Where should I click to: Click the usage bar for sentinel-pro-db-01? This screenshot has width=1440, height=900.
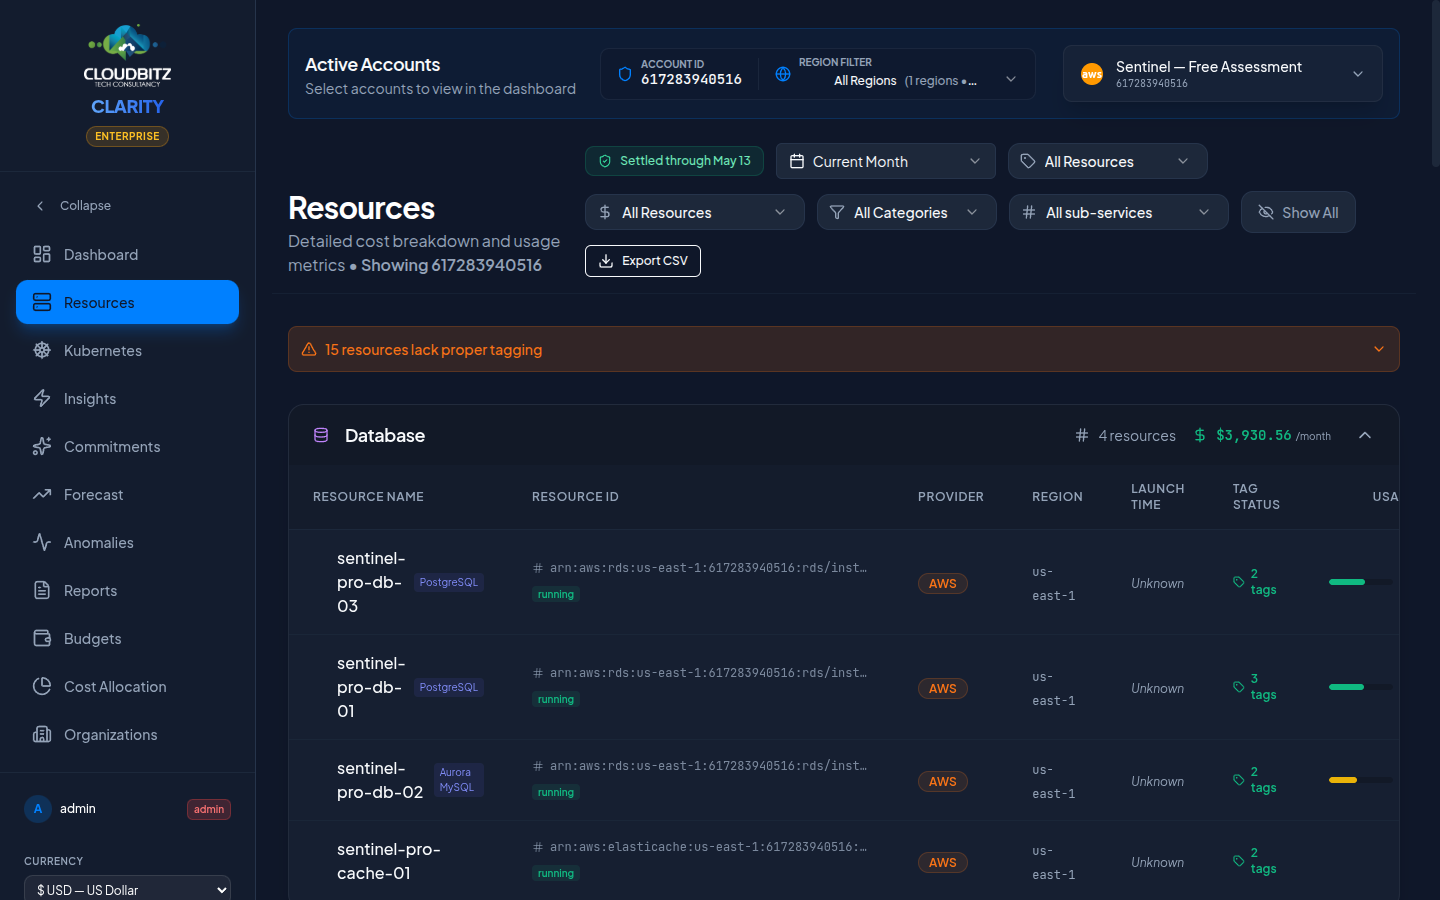click(1360, 687)
